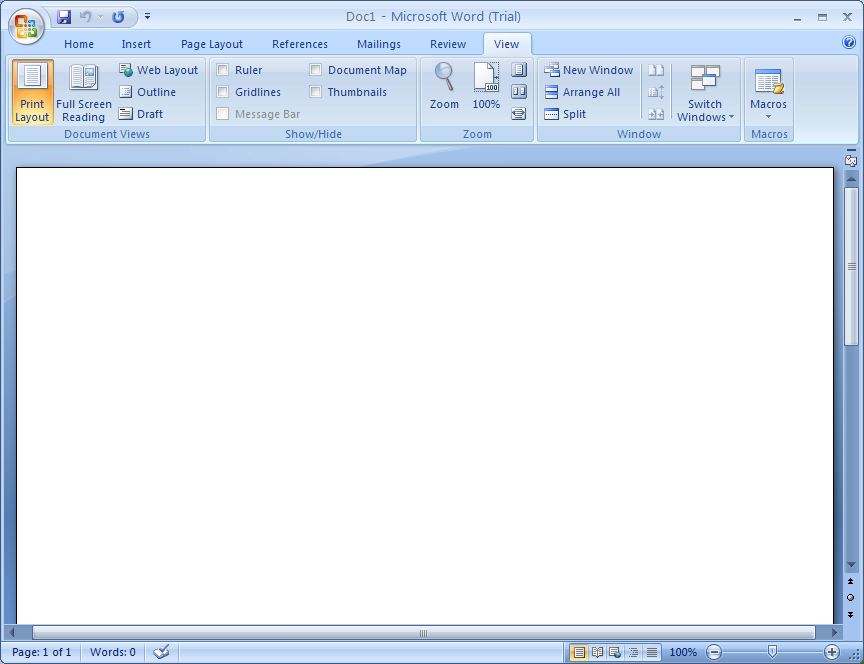
Task: Open a New Window
Action: pos(588,70)
